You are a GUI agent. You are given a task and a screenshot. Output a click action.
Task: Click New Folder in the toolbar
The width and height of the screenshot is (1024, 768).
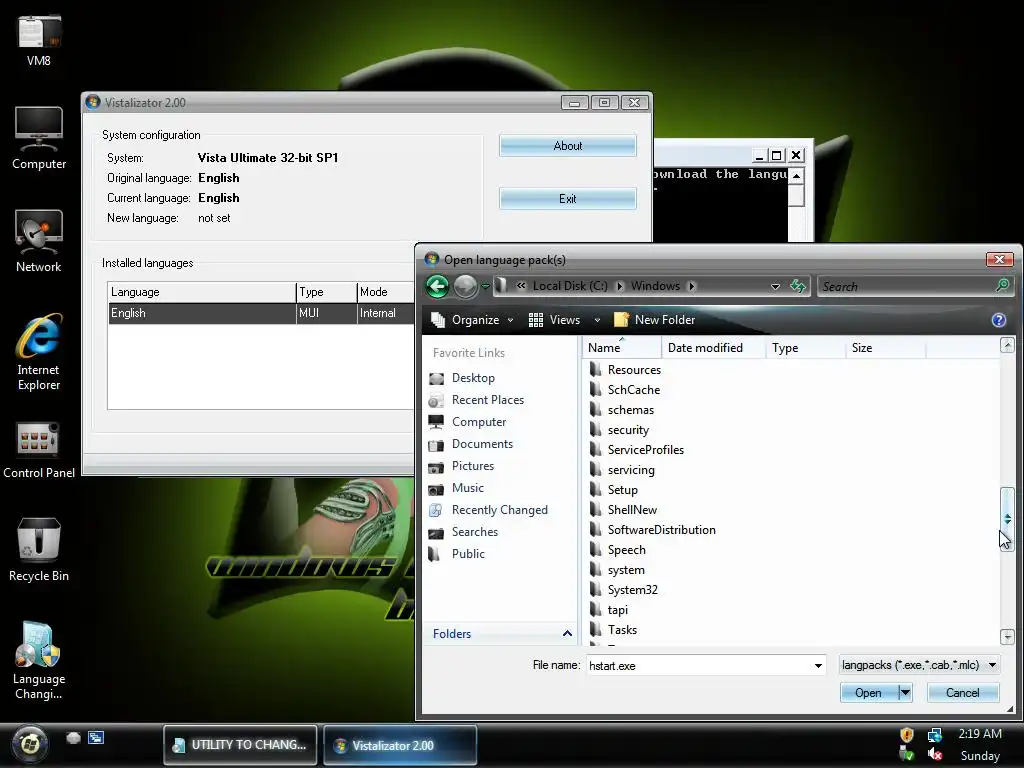coord(654,320)
